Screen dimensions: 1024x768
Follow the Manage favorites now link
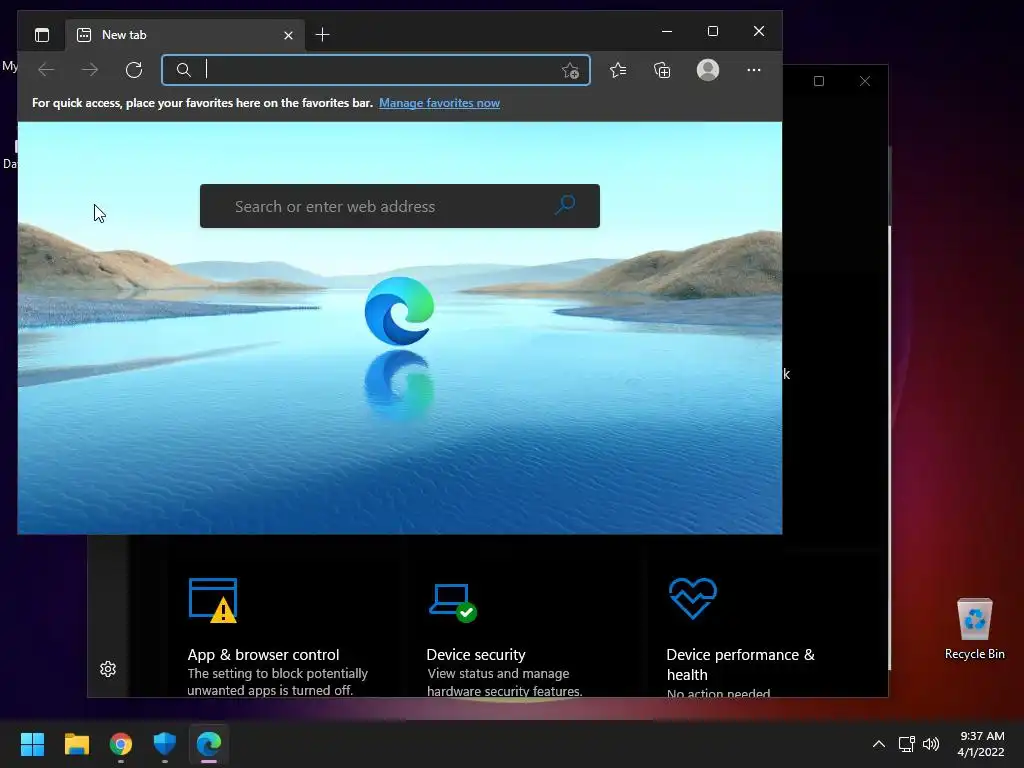(440, 103)
